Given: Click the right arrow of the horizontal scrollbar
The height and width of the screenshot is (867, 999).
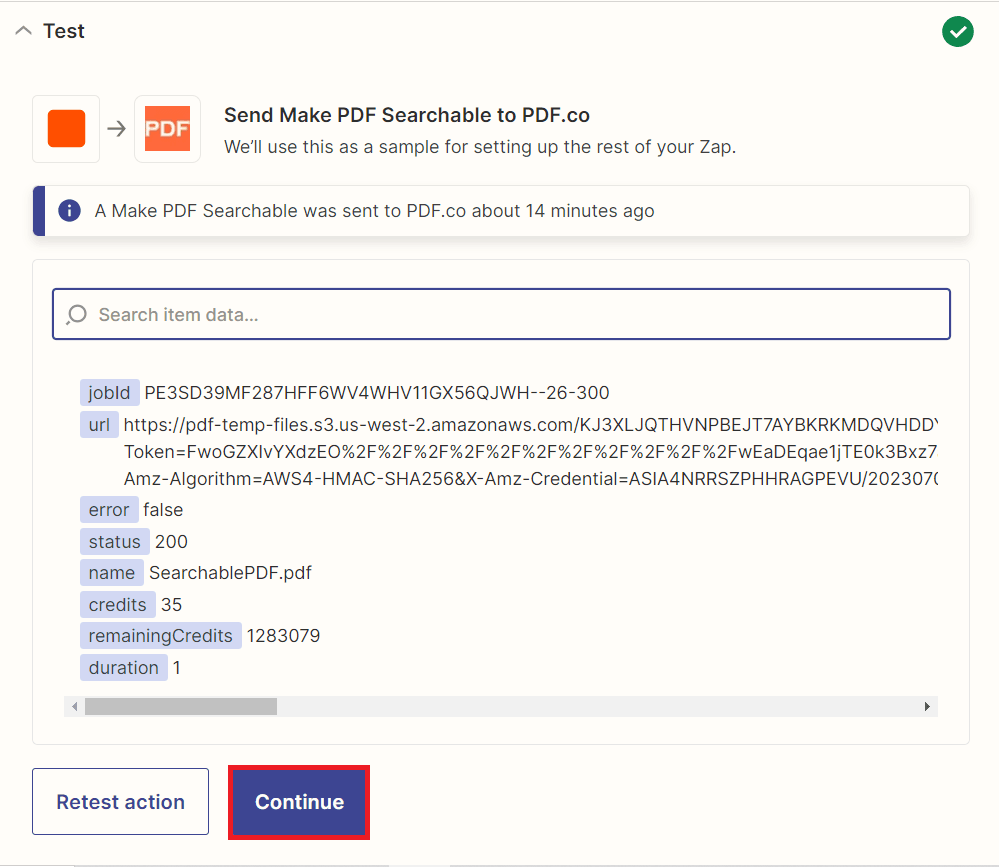Looking at the screenshot, I should (x=927, y=706).
